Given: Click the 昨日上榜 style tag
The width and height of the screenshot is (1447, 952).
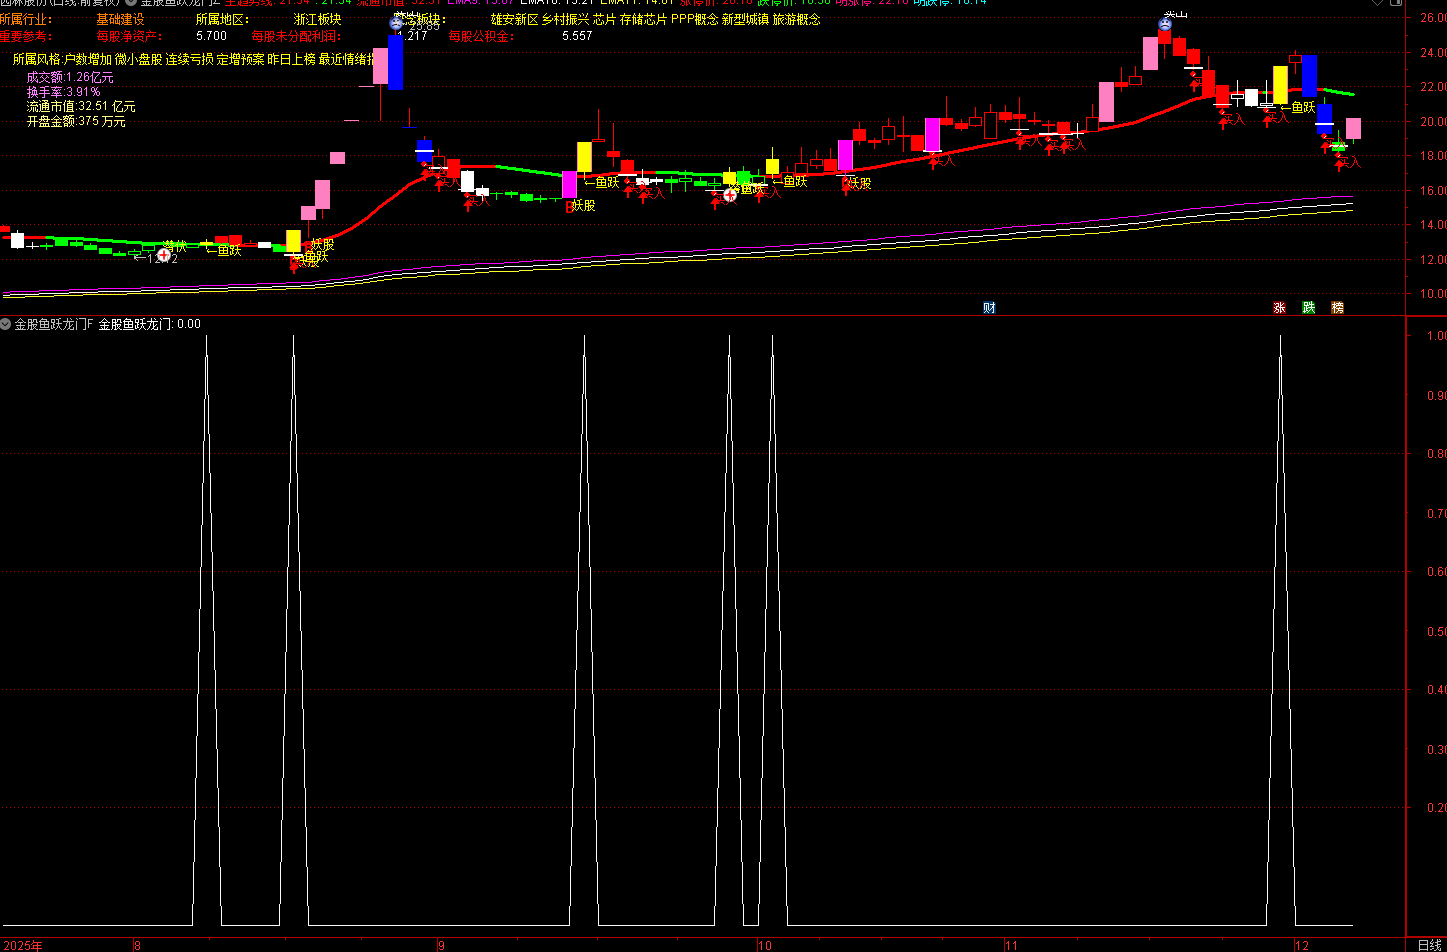Looking at the screenshot, I should [292, 60].
